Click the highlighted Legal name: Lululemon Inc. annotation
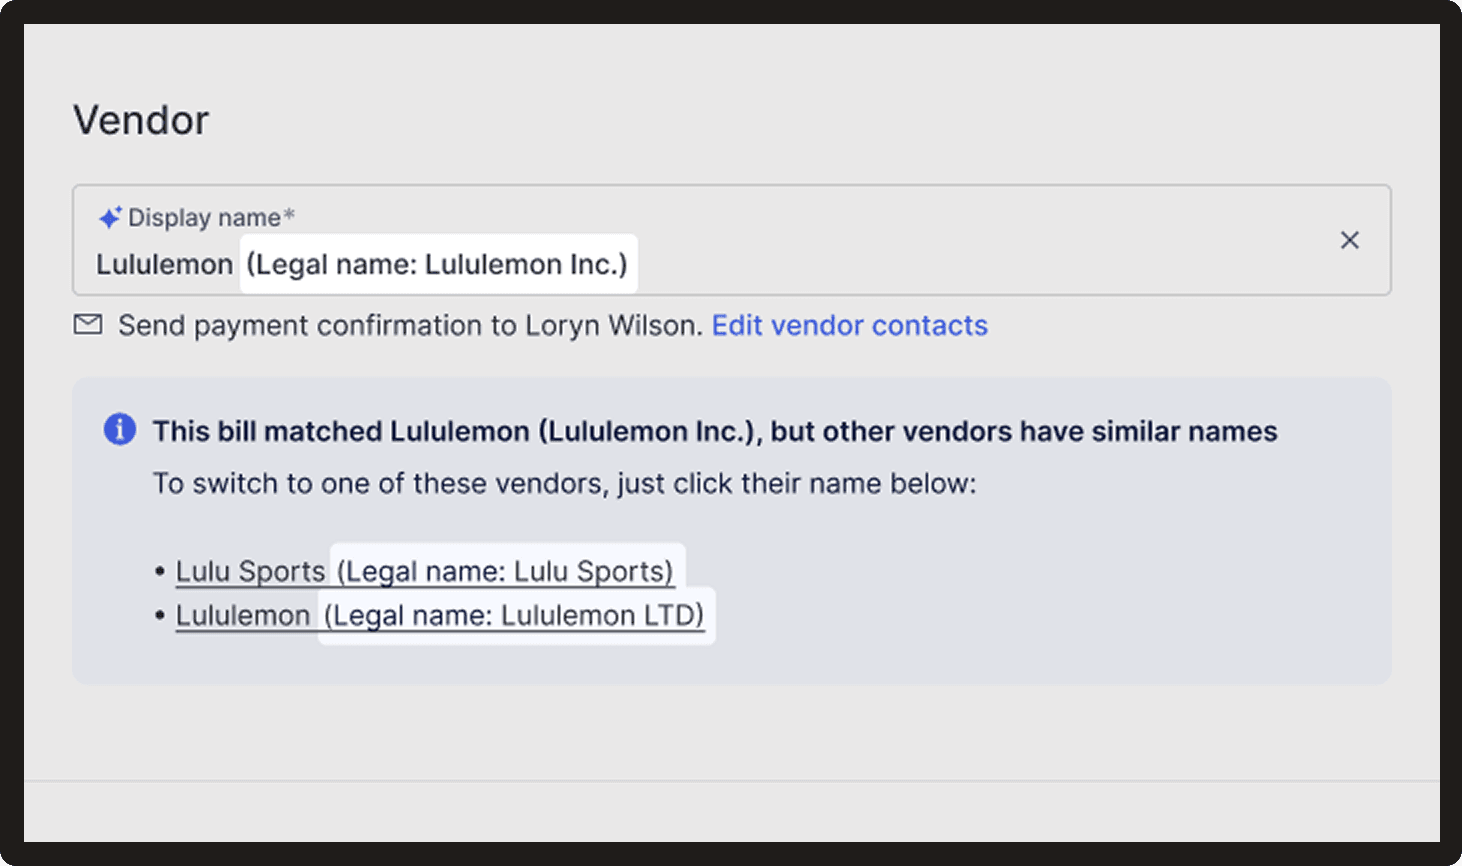The width and height of the screenshot is (1462, 866). click(x=437, y=263)
